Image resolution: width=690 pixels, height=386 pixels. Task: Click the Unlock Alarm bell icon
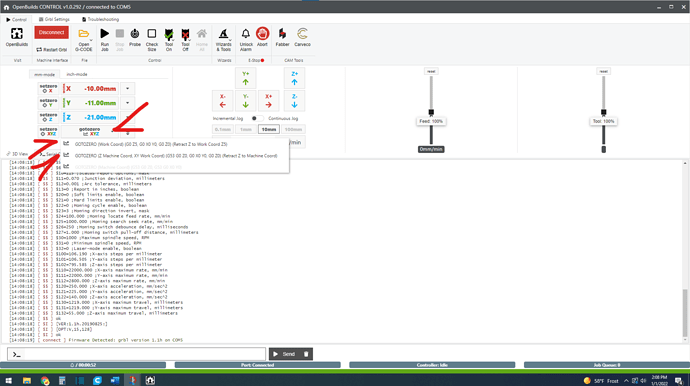pyautogui.click(x=246, y=33)
